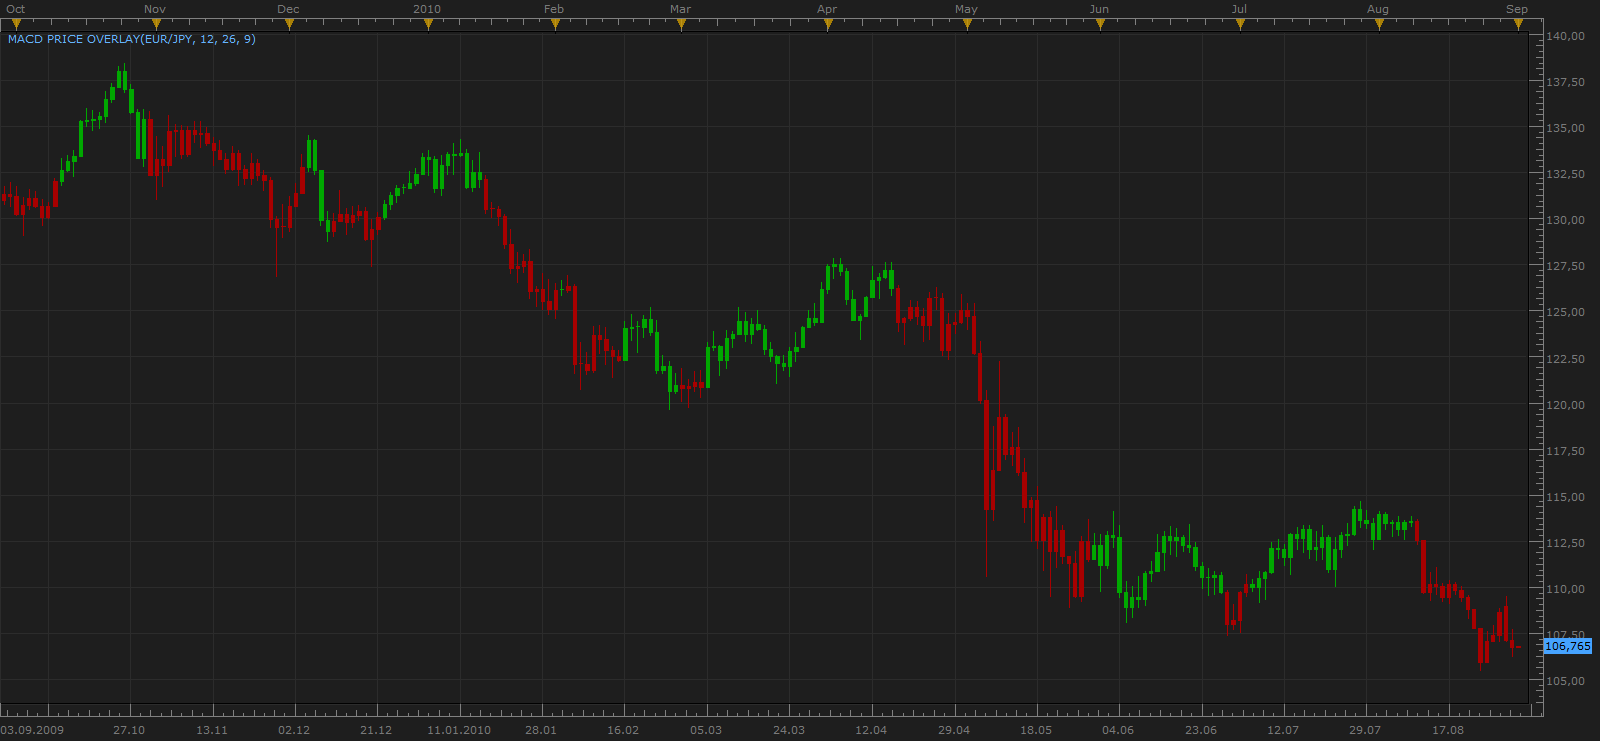Image resolution: width=1600 pixels, height=741 pixels.
Task: Click the 125,00 price axis label
Action: click(x=1566, y=312)
